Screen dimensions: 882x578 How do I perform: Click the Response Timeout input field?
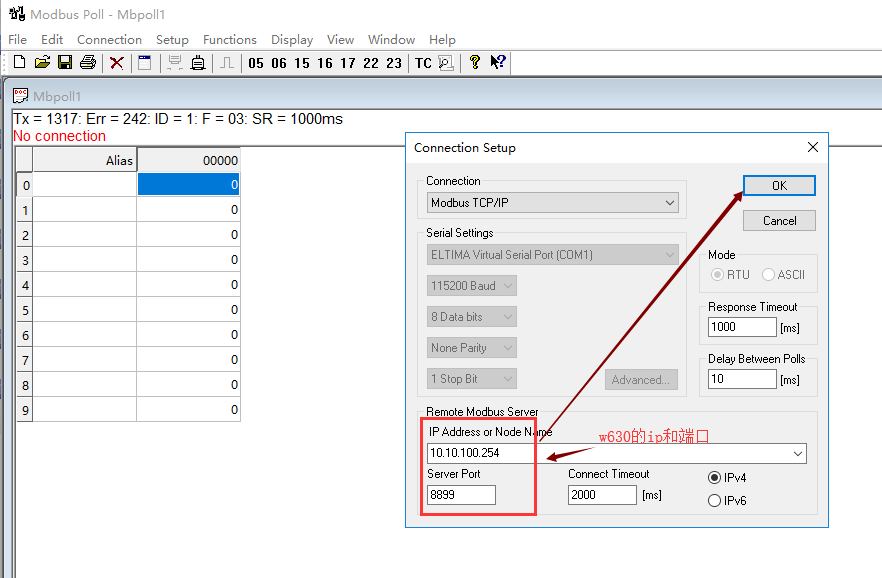(x=741, y=327)
